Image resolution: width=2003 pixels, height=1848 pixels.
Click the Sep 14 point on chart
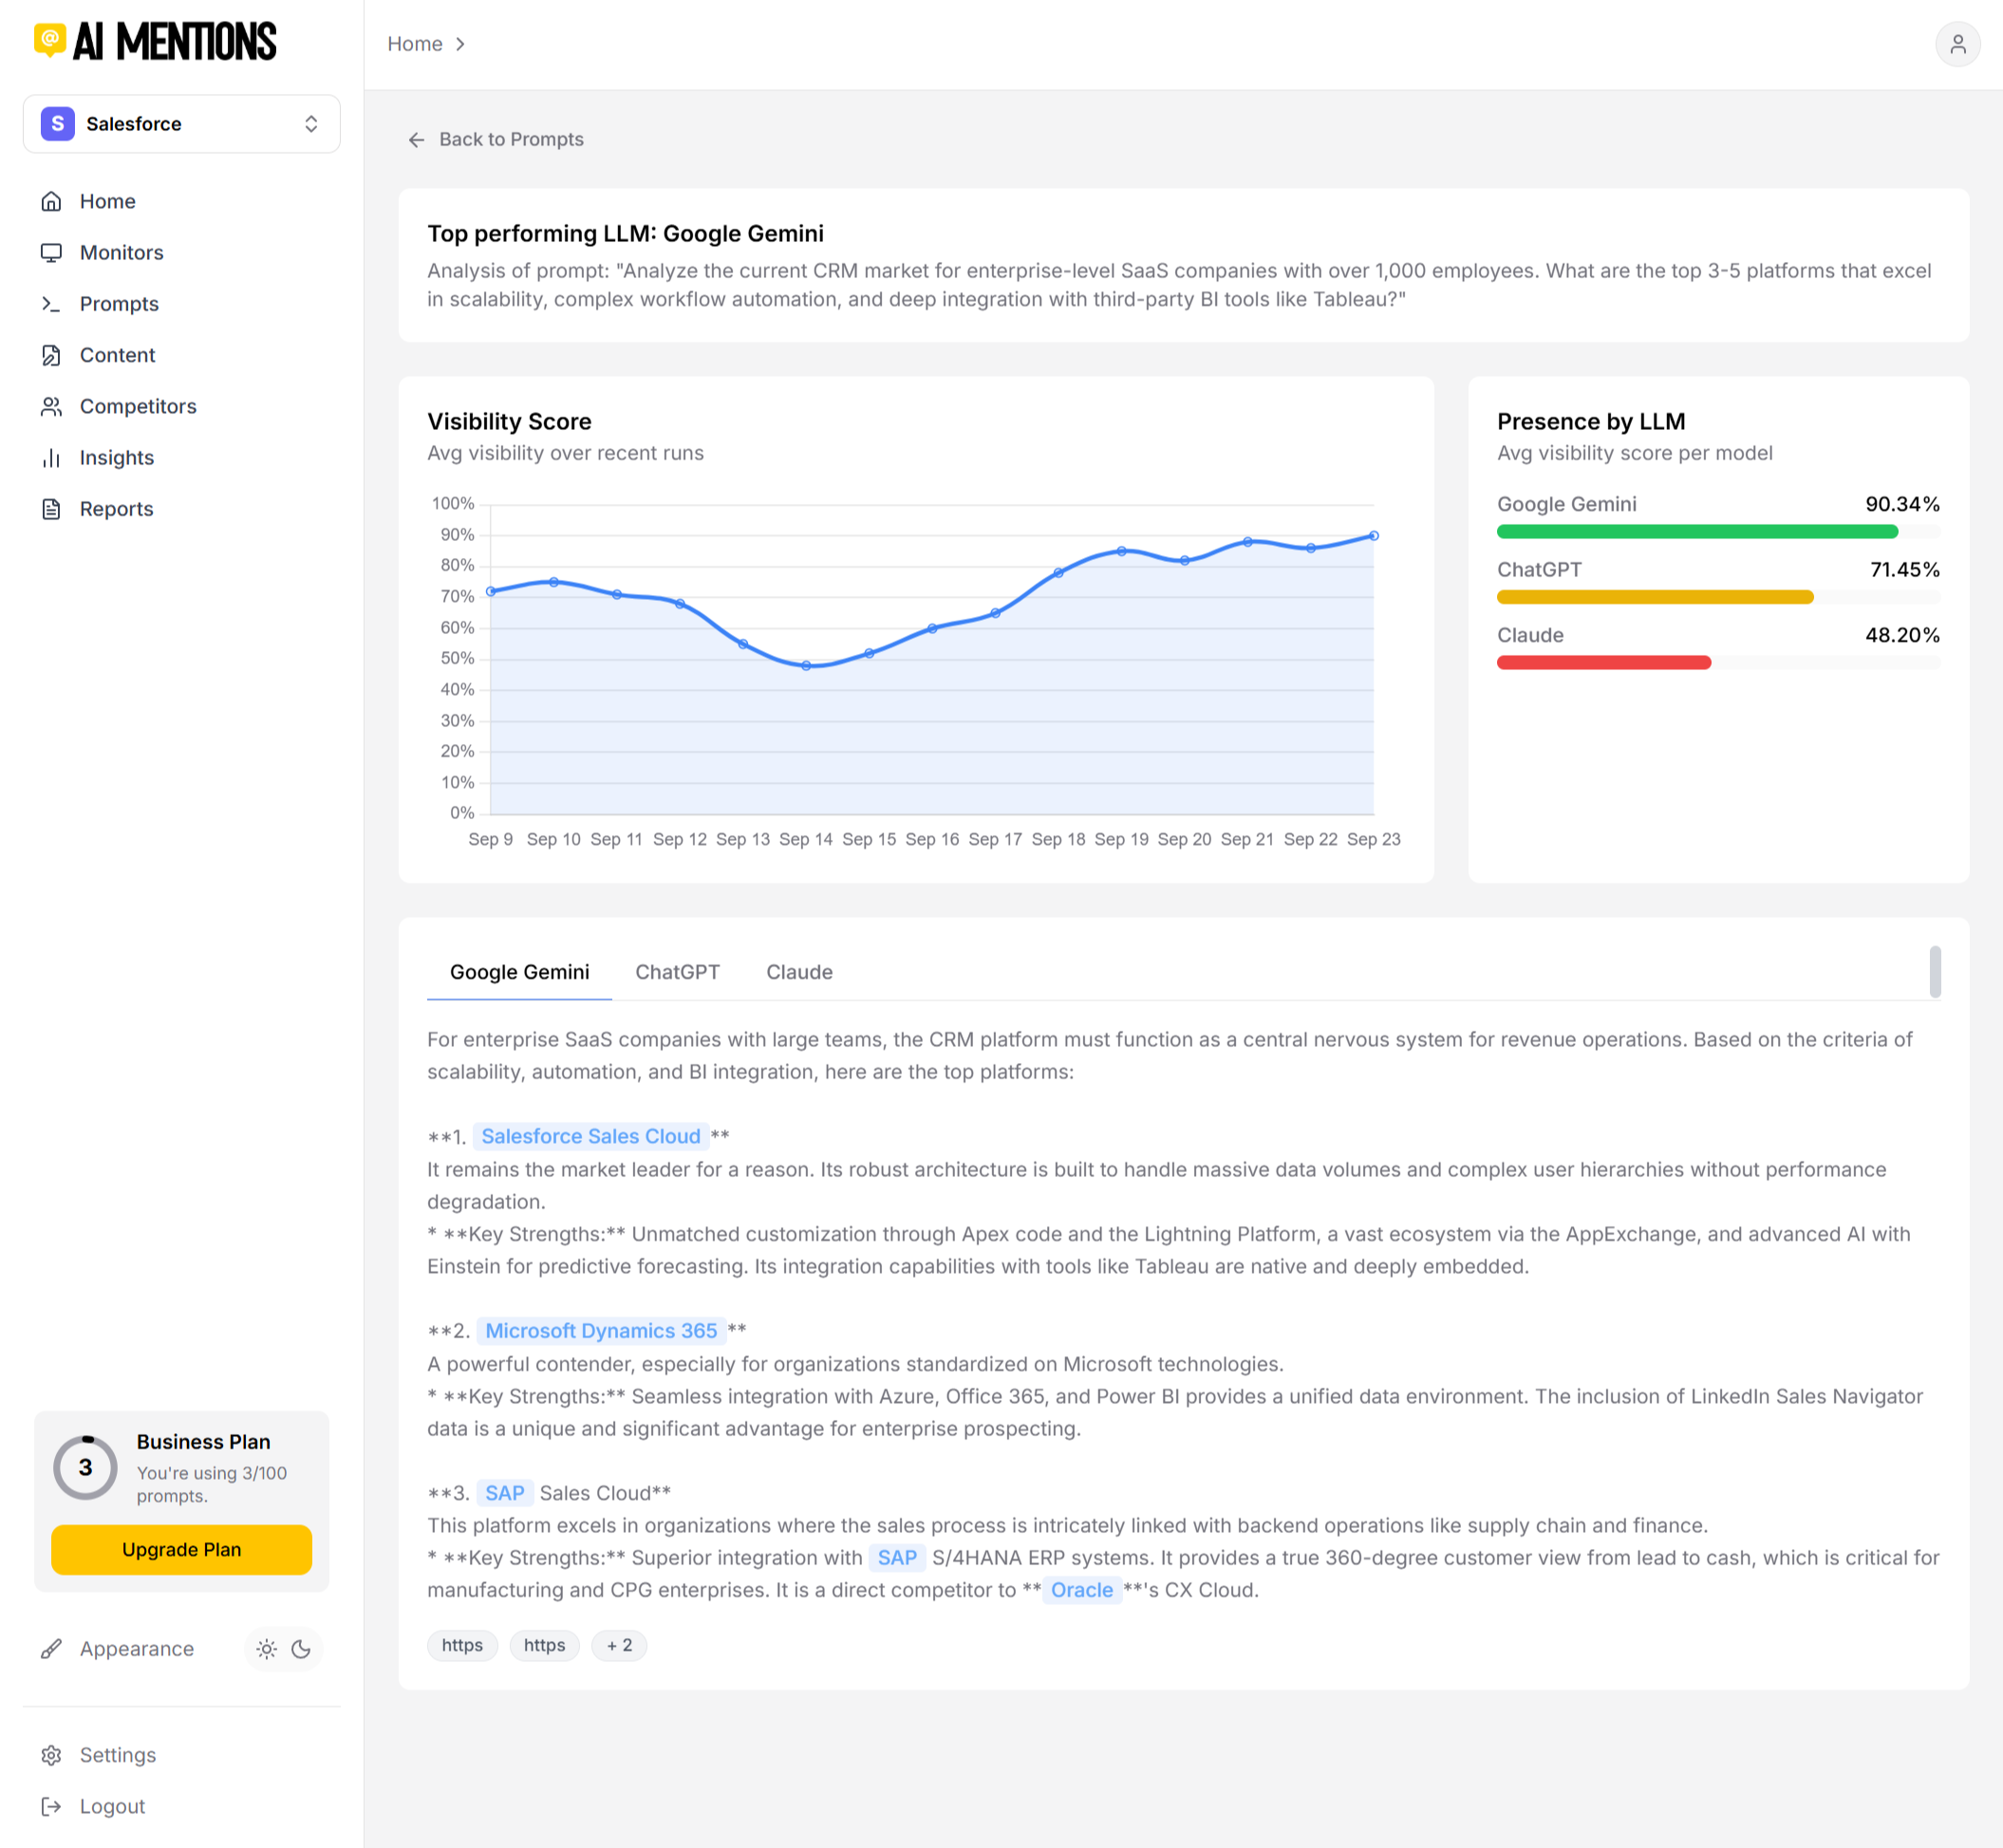click(x=806, y=665)
